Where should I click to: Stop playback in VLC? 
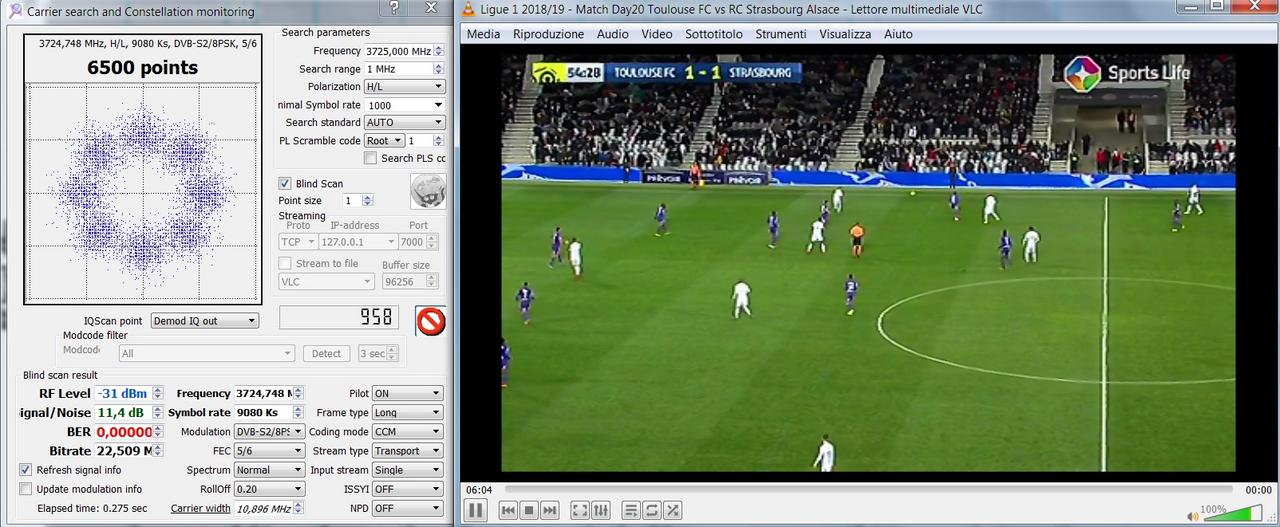pyautogui.click(x=529, y=510)
